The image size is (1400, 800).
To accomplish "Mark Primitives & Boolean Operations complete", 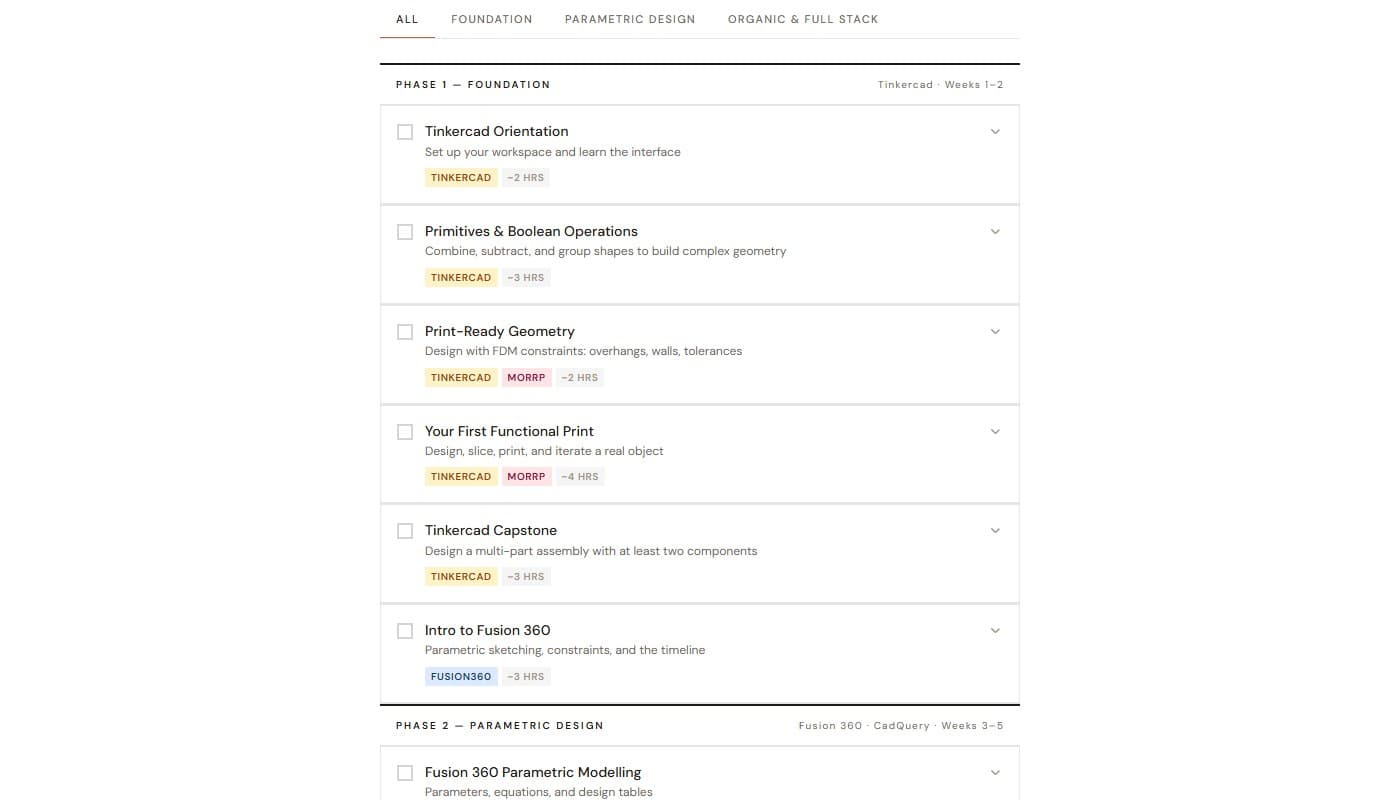I will (405, 232).
